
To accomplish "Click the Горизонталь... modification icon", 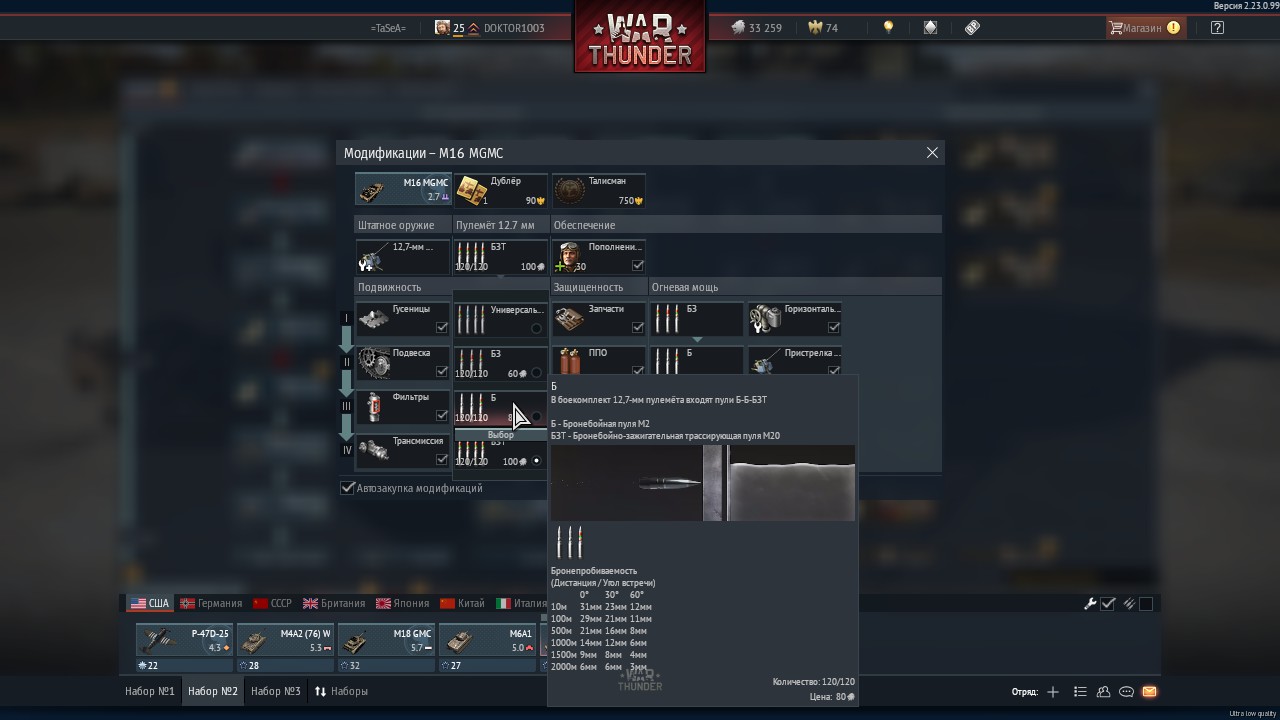I will click(766, 319).
